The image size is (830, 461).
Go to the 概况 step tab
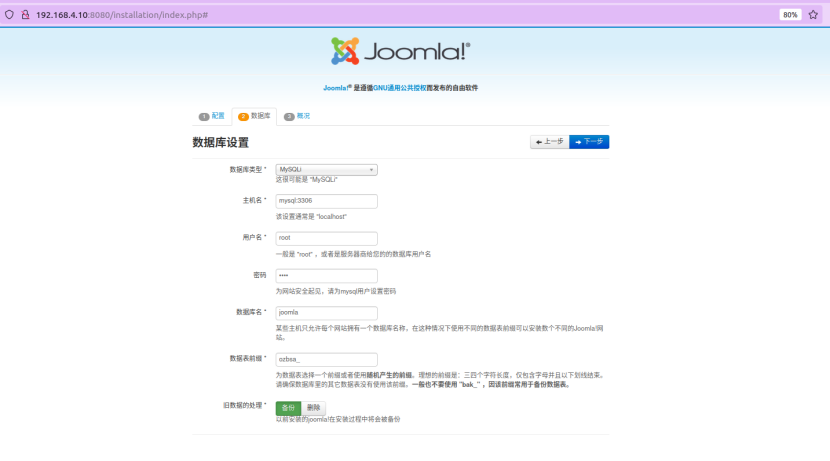[297, 116]
